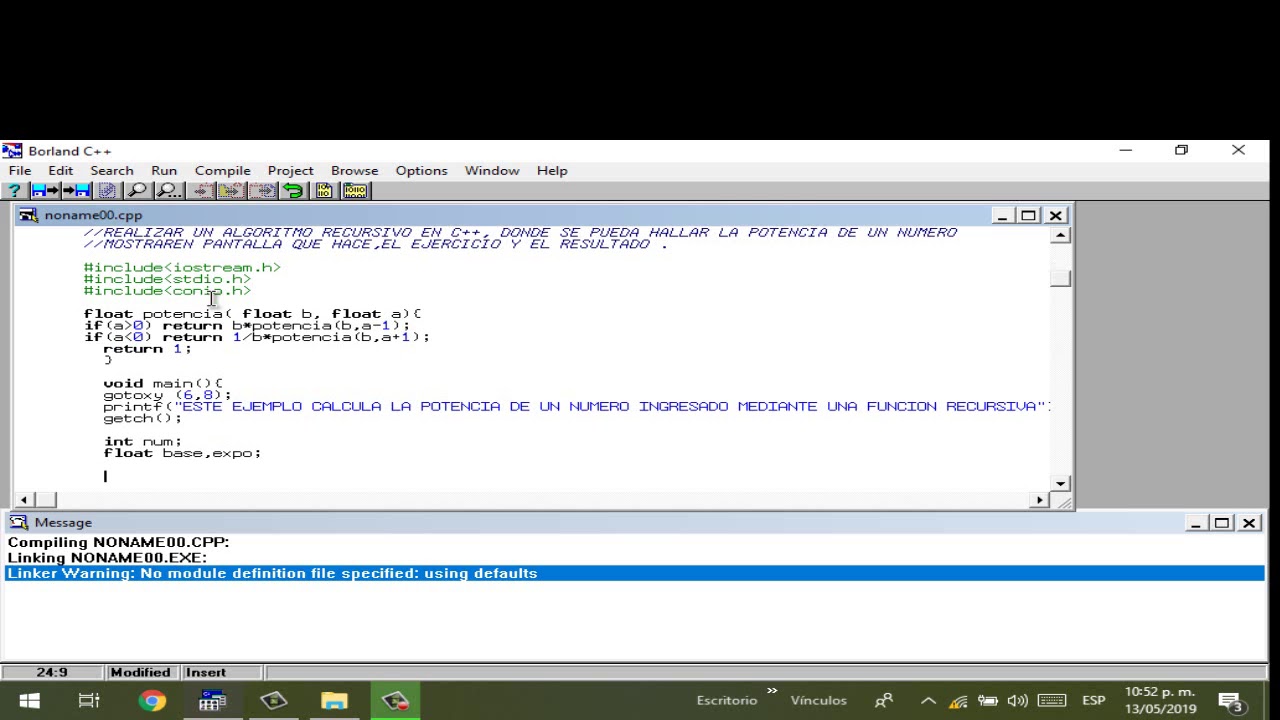Close the Message window

pos(1249,523)
